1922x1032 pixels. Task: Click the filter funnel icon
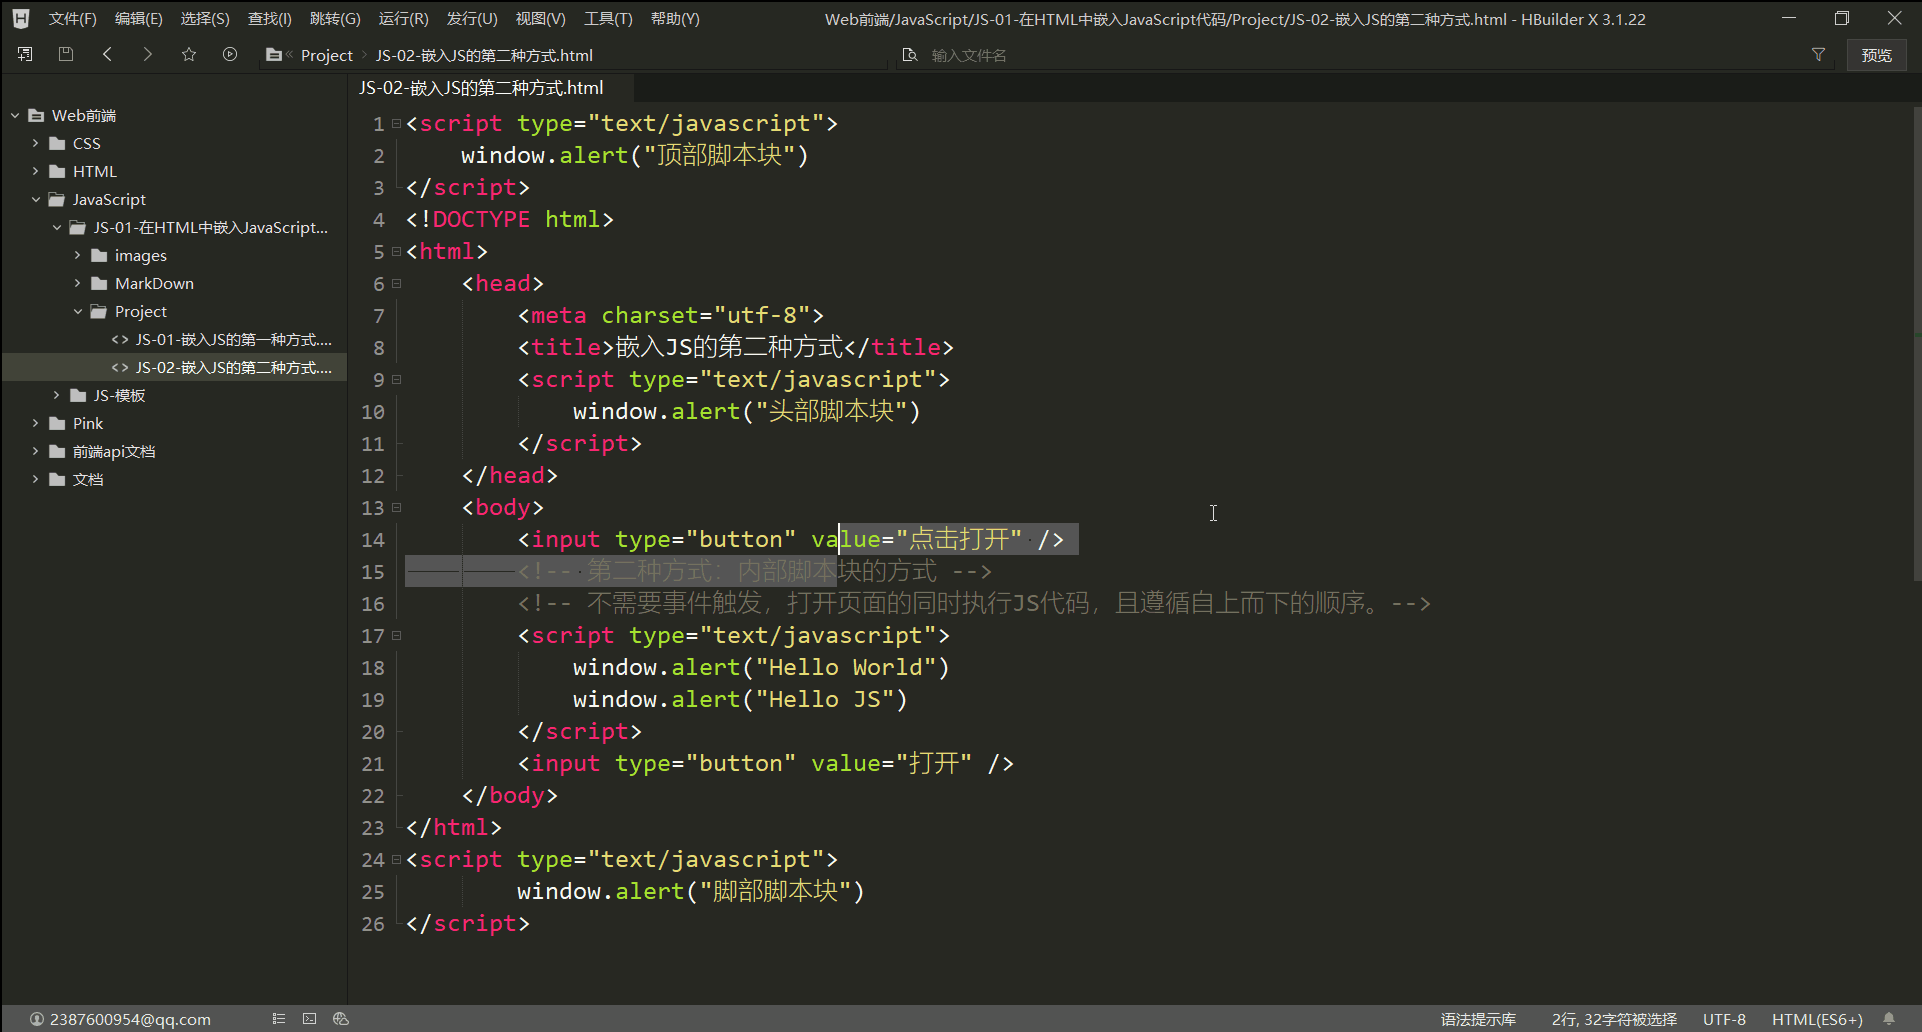pyautogui.click(x=1818, y=55)
